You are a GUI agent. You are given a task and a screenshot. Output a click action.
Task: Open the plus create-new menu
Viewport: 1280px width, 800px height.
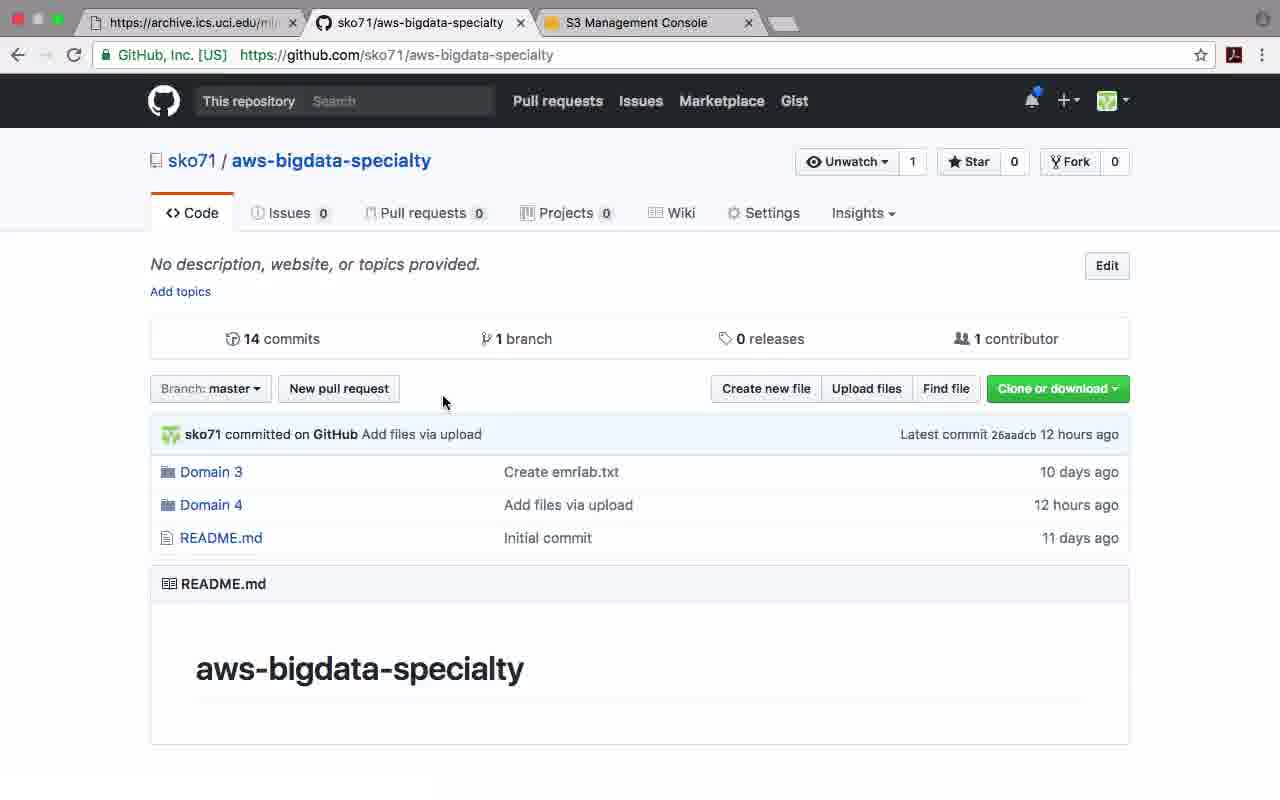point(1068,100)
